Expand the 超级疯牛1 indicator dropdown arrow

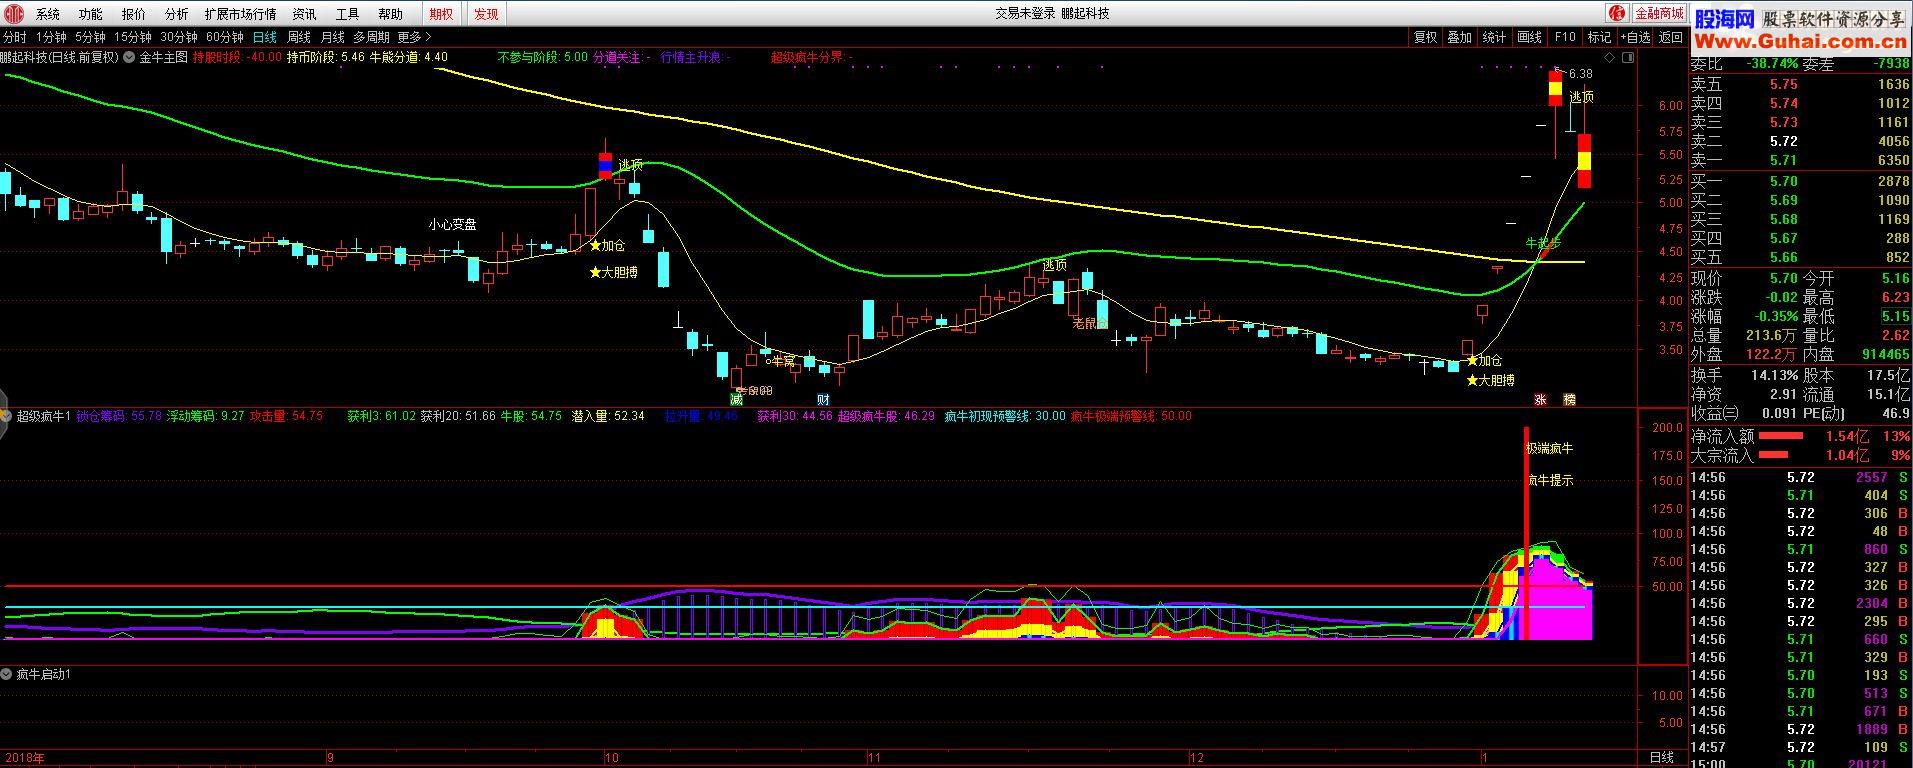pyautogui.click(x=7, y=416)
